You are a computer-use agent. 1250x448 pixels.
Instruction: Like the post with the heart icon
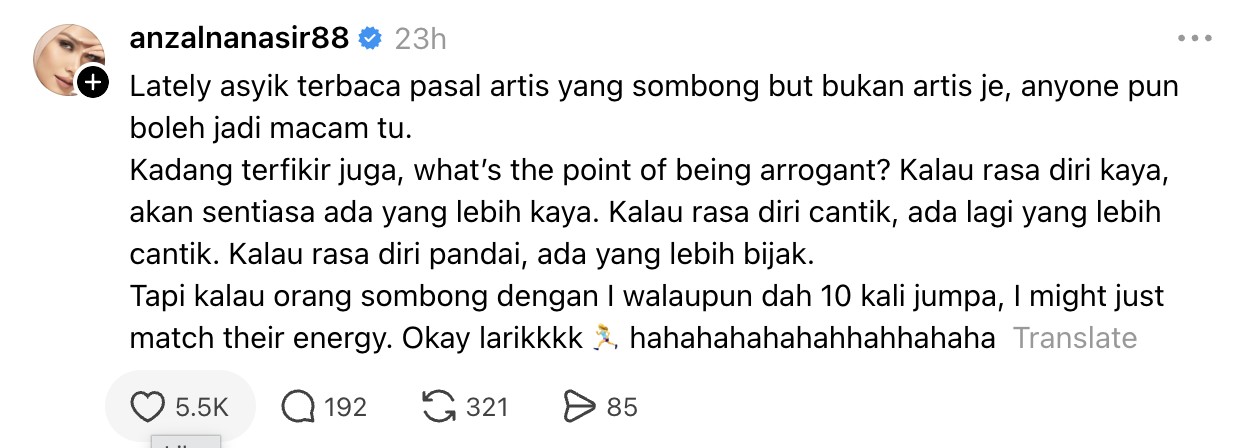pos(148,407)
